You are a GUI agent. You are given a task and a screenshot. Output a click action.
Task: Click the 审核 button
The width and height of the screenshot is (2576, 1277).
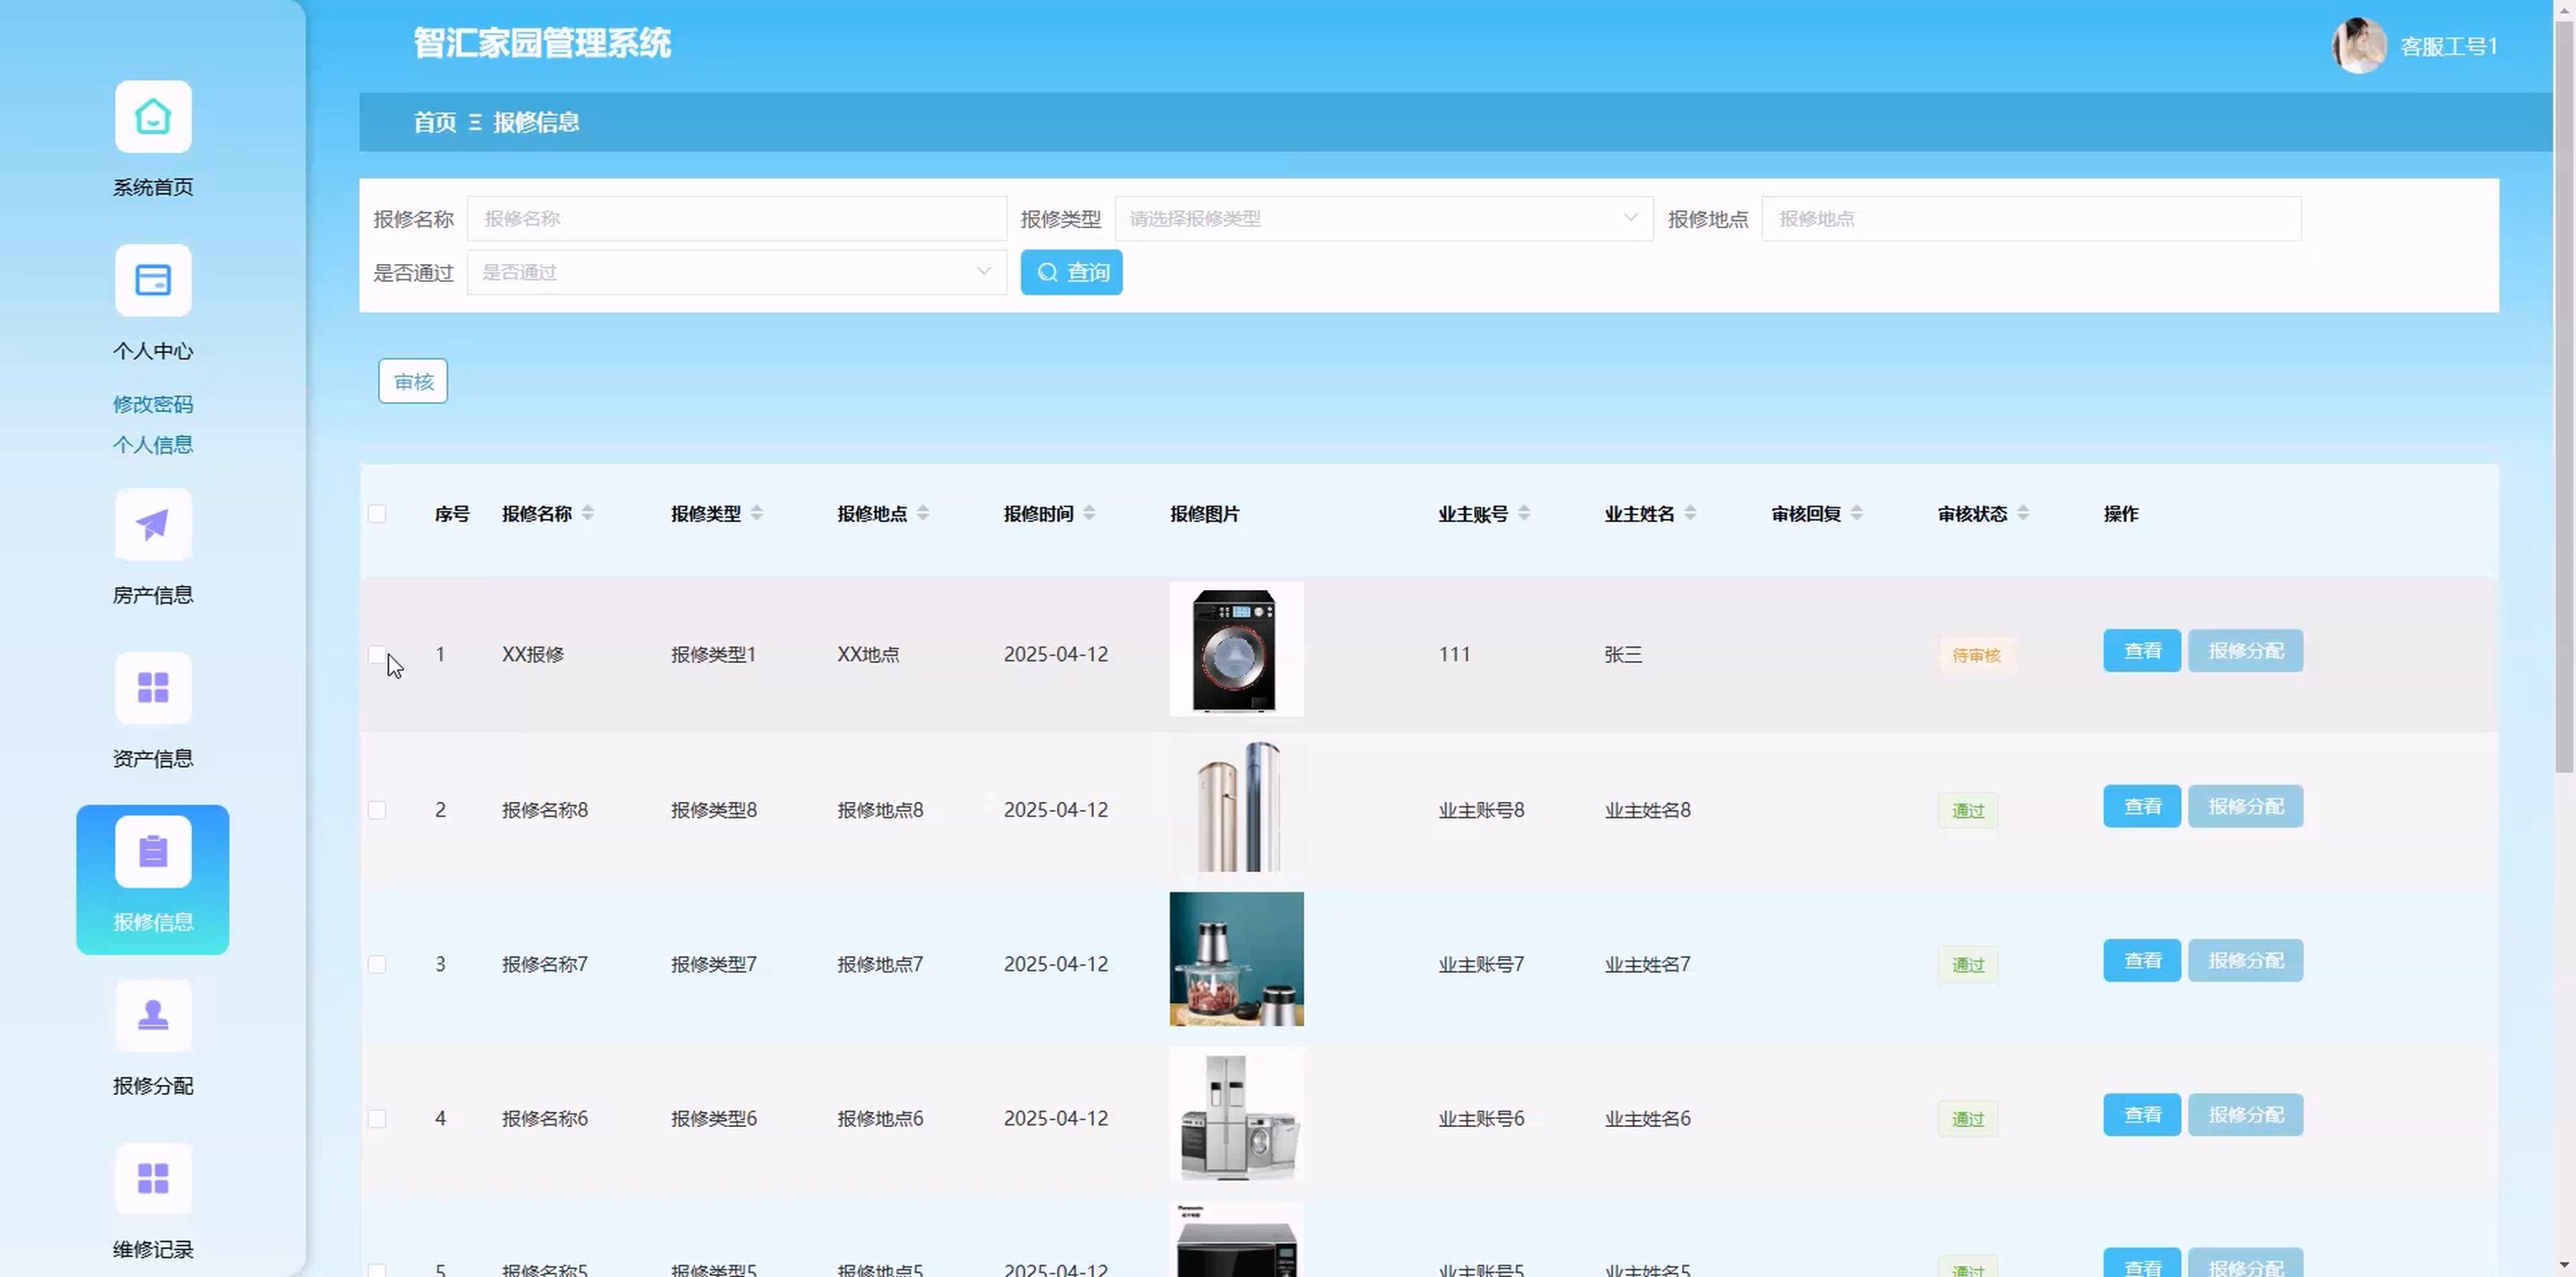[413, 382]
